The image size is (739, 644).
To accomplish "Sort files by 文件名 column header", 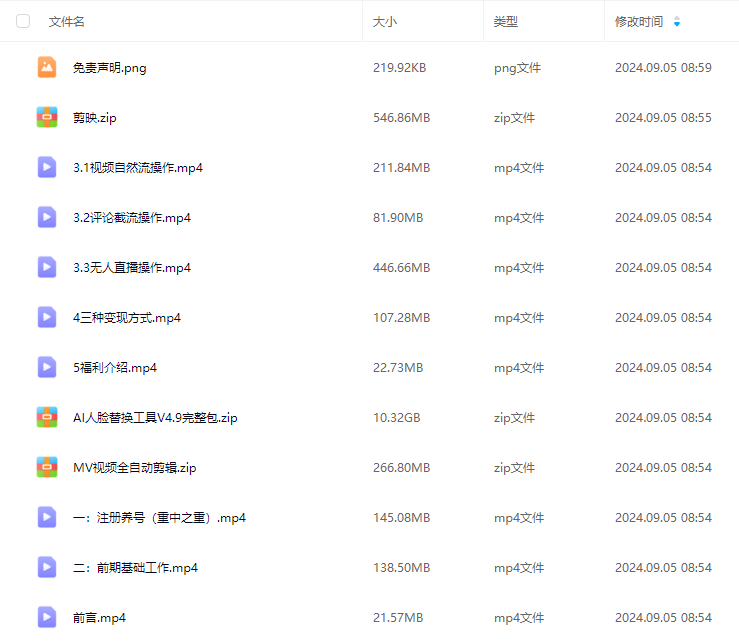I will click(66, 21).
